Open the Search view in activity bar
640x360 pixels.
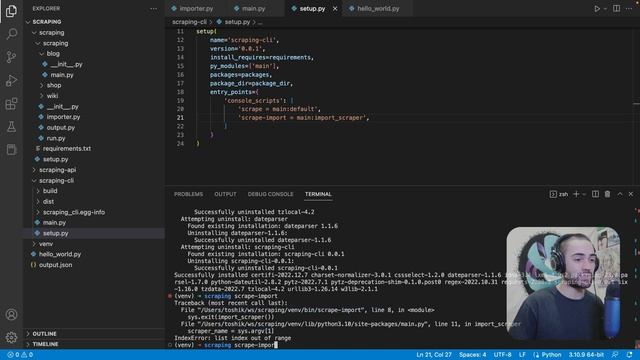pos(11,34)
